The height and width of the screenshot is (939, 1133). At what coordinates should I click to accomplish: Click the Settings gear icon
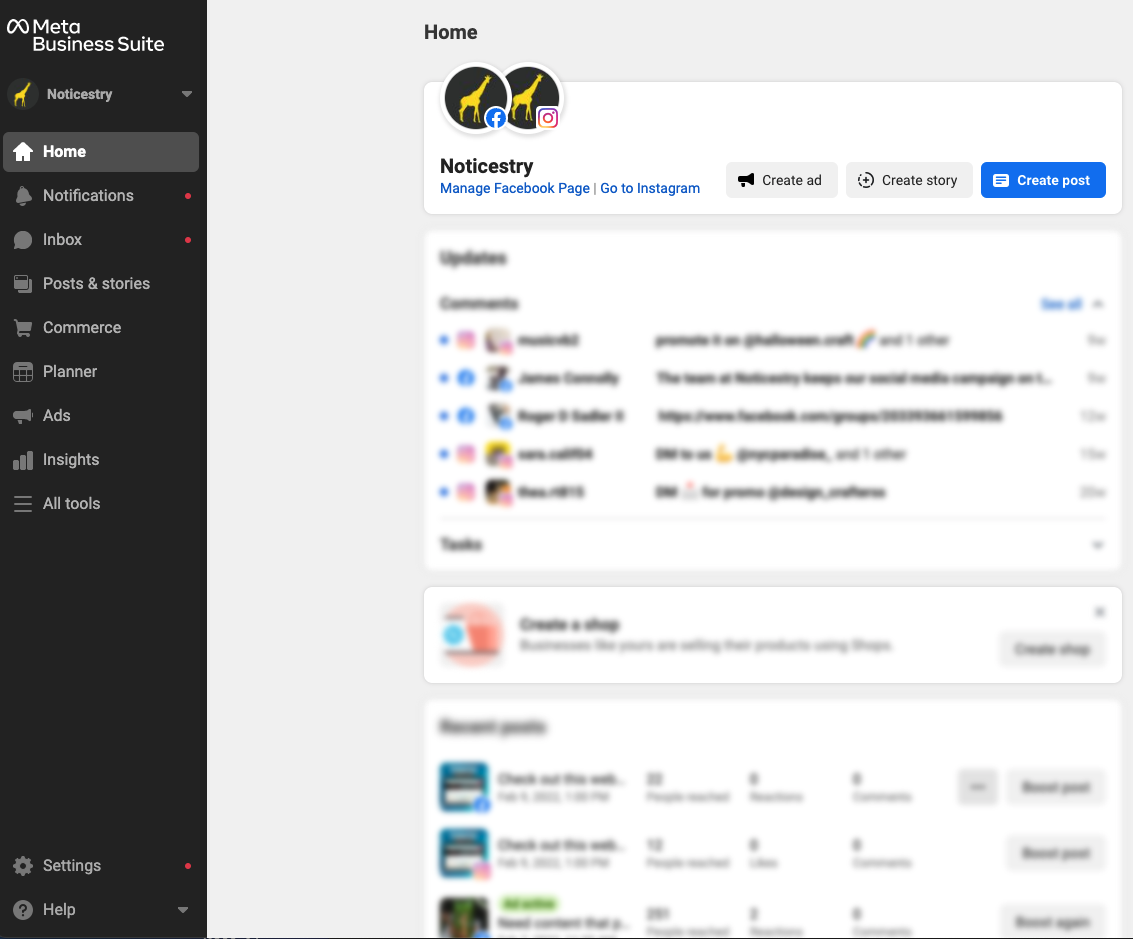coord(23,866)
